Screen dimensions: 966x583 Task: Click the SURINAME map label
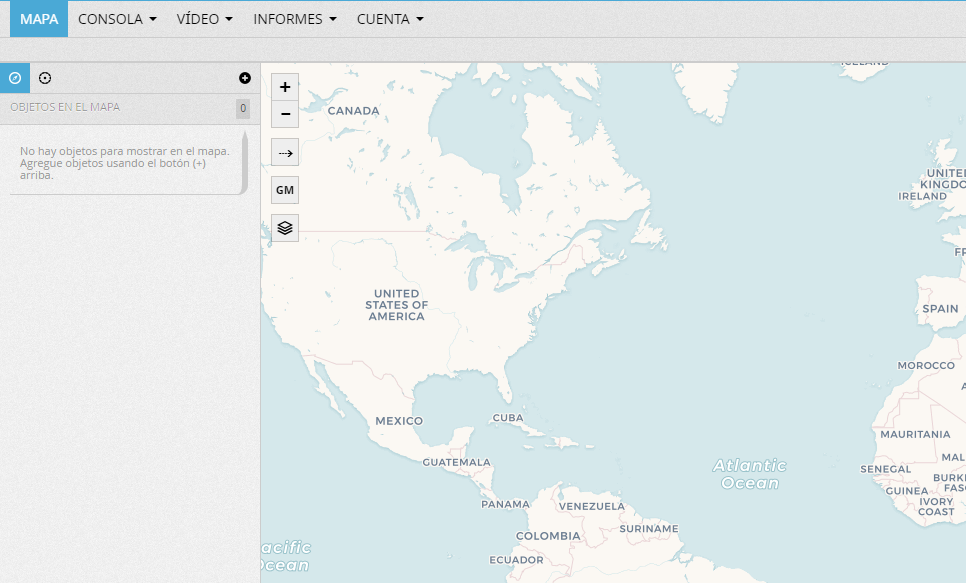pyautogui.click(x=649, y=529)
